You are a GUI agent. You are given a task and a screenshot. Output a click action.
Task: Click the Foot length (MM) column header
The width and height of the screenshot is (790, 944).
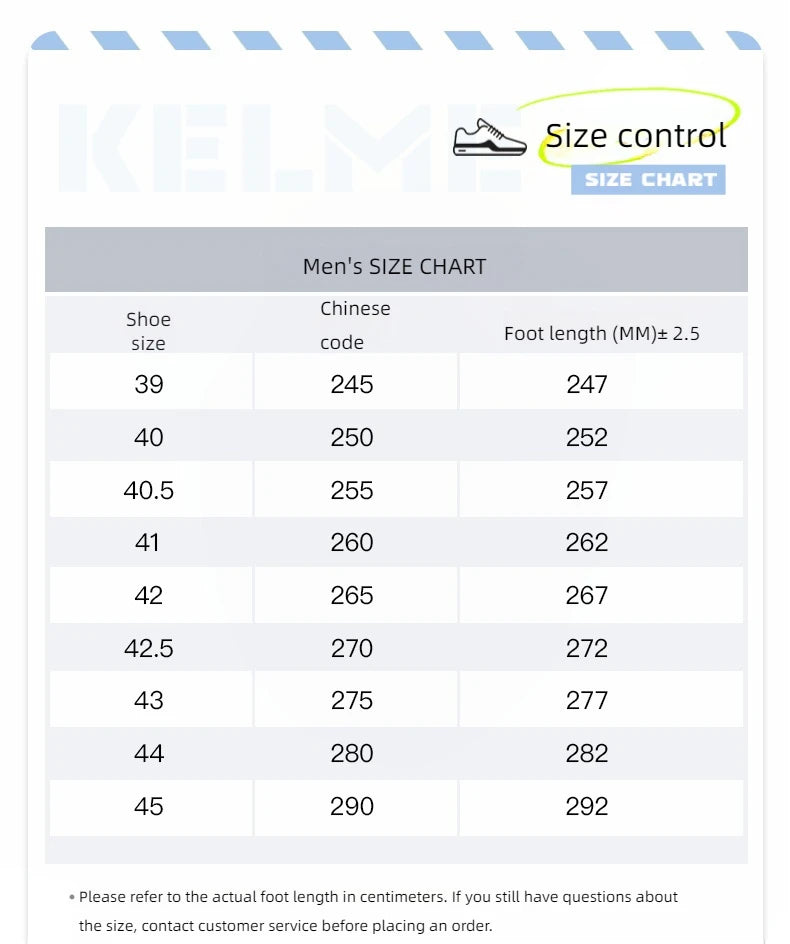[x=601, y=334]
